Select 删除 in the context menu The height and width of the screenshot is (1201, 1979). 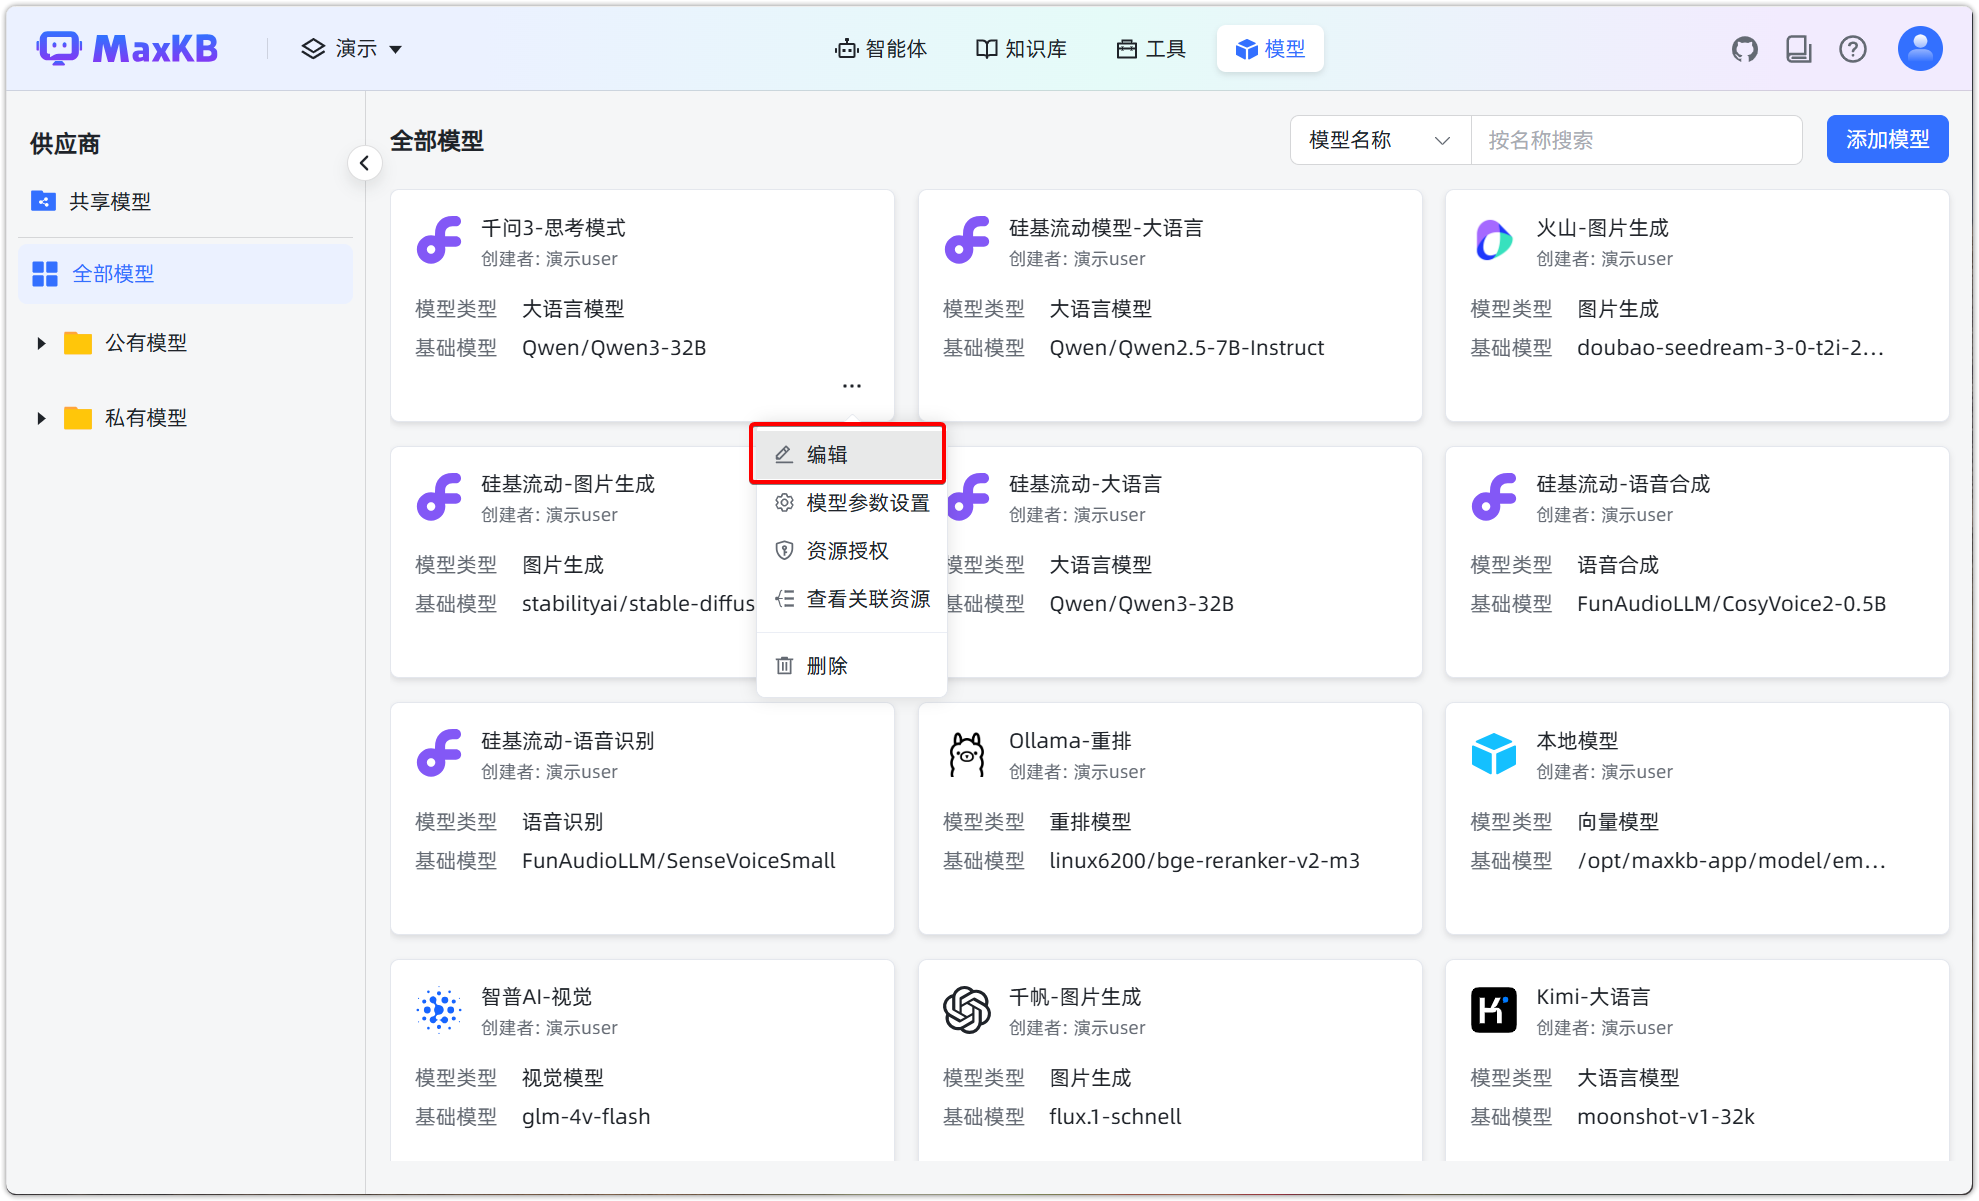click(829, 665)
